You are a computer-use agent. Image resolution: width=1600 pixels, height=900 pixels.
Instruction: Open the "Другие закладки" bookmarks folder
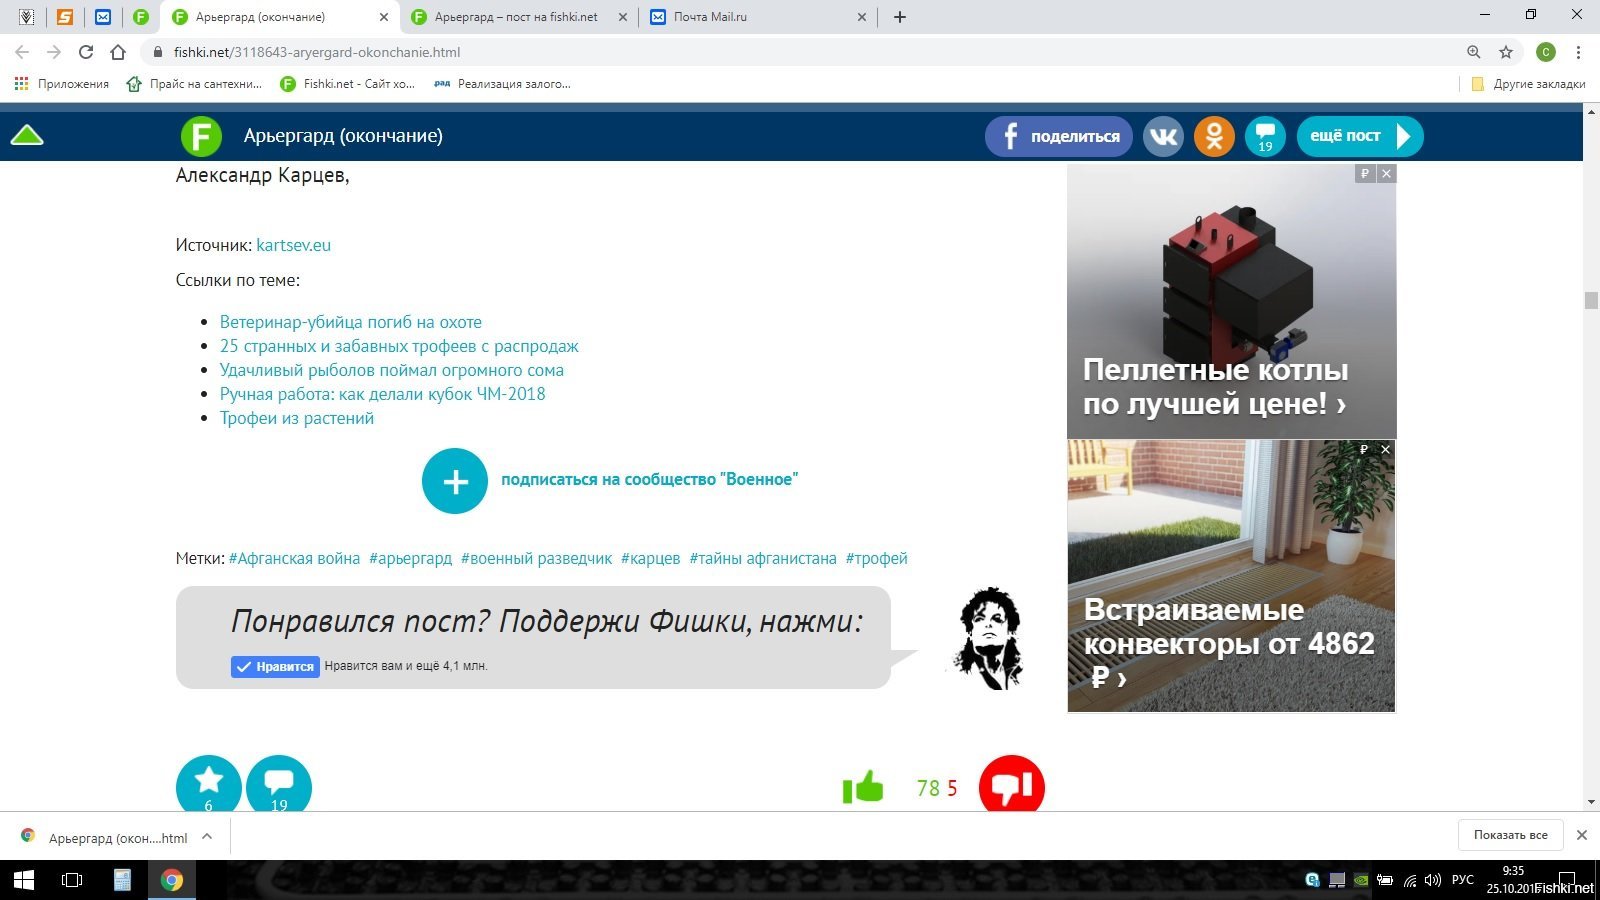tap(1528, 84)
